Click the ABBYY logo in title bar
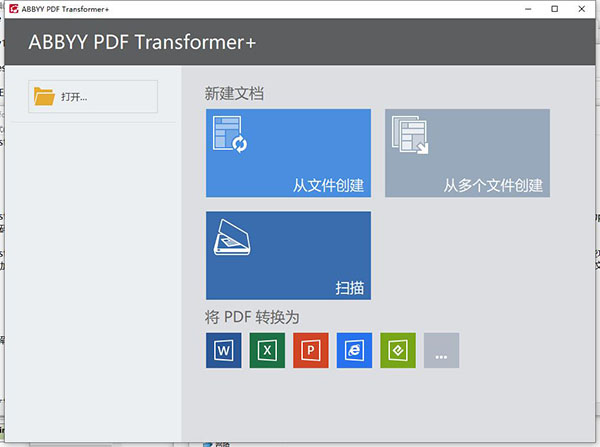This screenshot has width=600, height=447. (x=14, y=9)
